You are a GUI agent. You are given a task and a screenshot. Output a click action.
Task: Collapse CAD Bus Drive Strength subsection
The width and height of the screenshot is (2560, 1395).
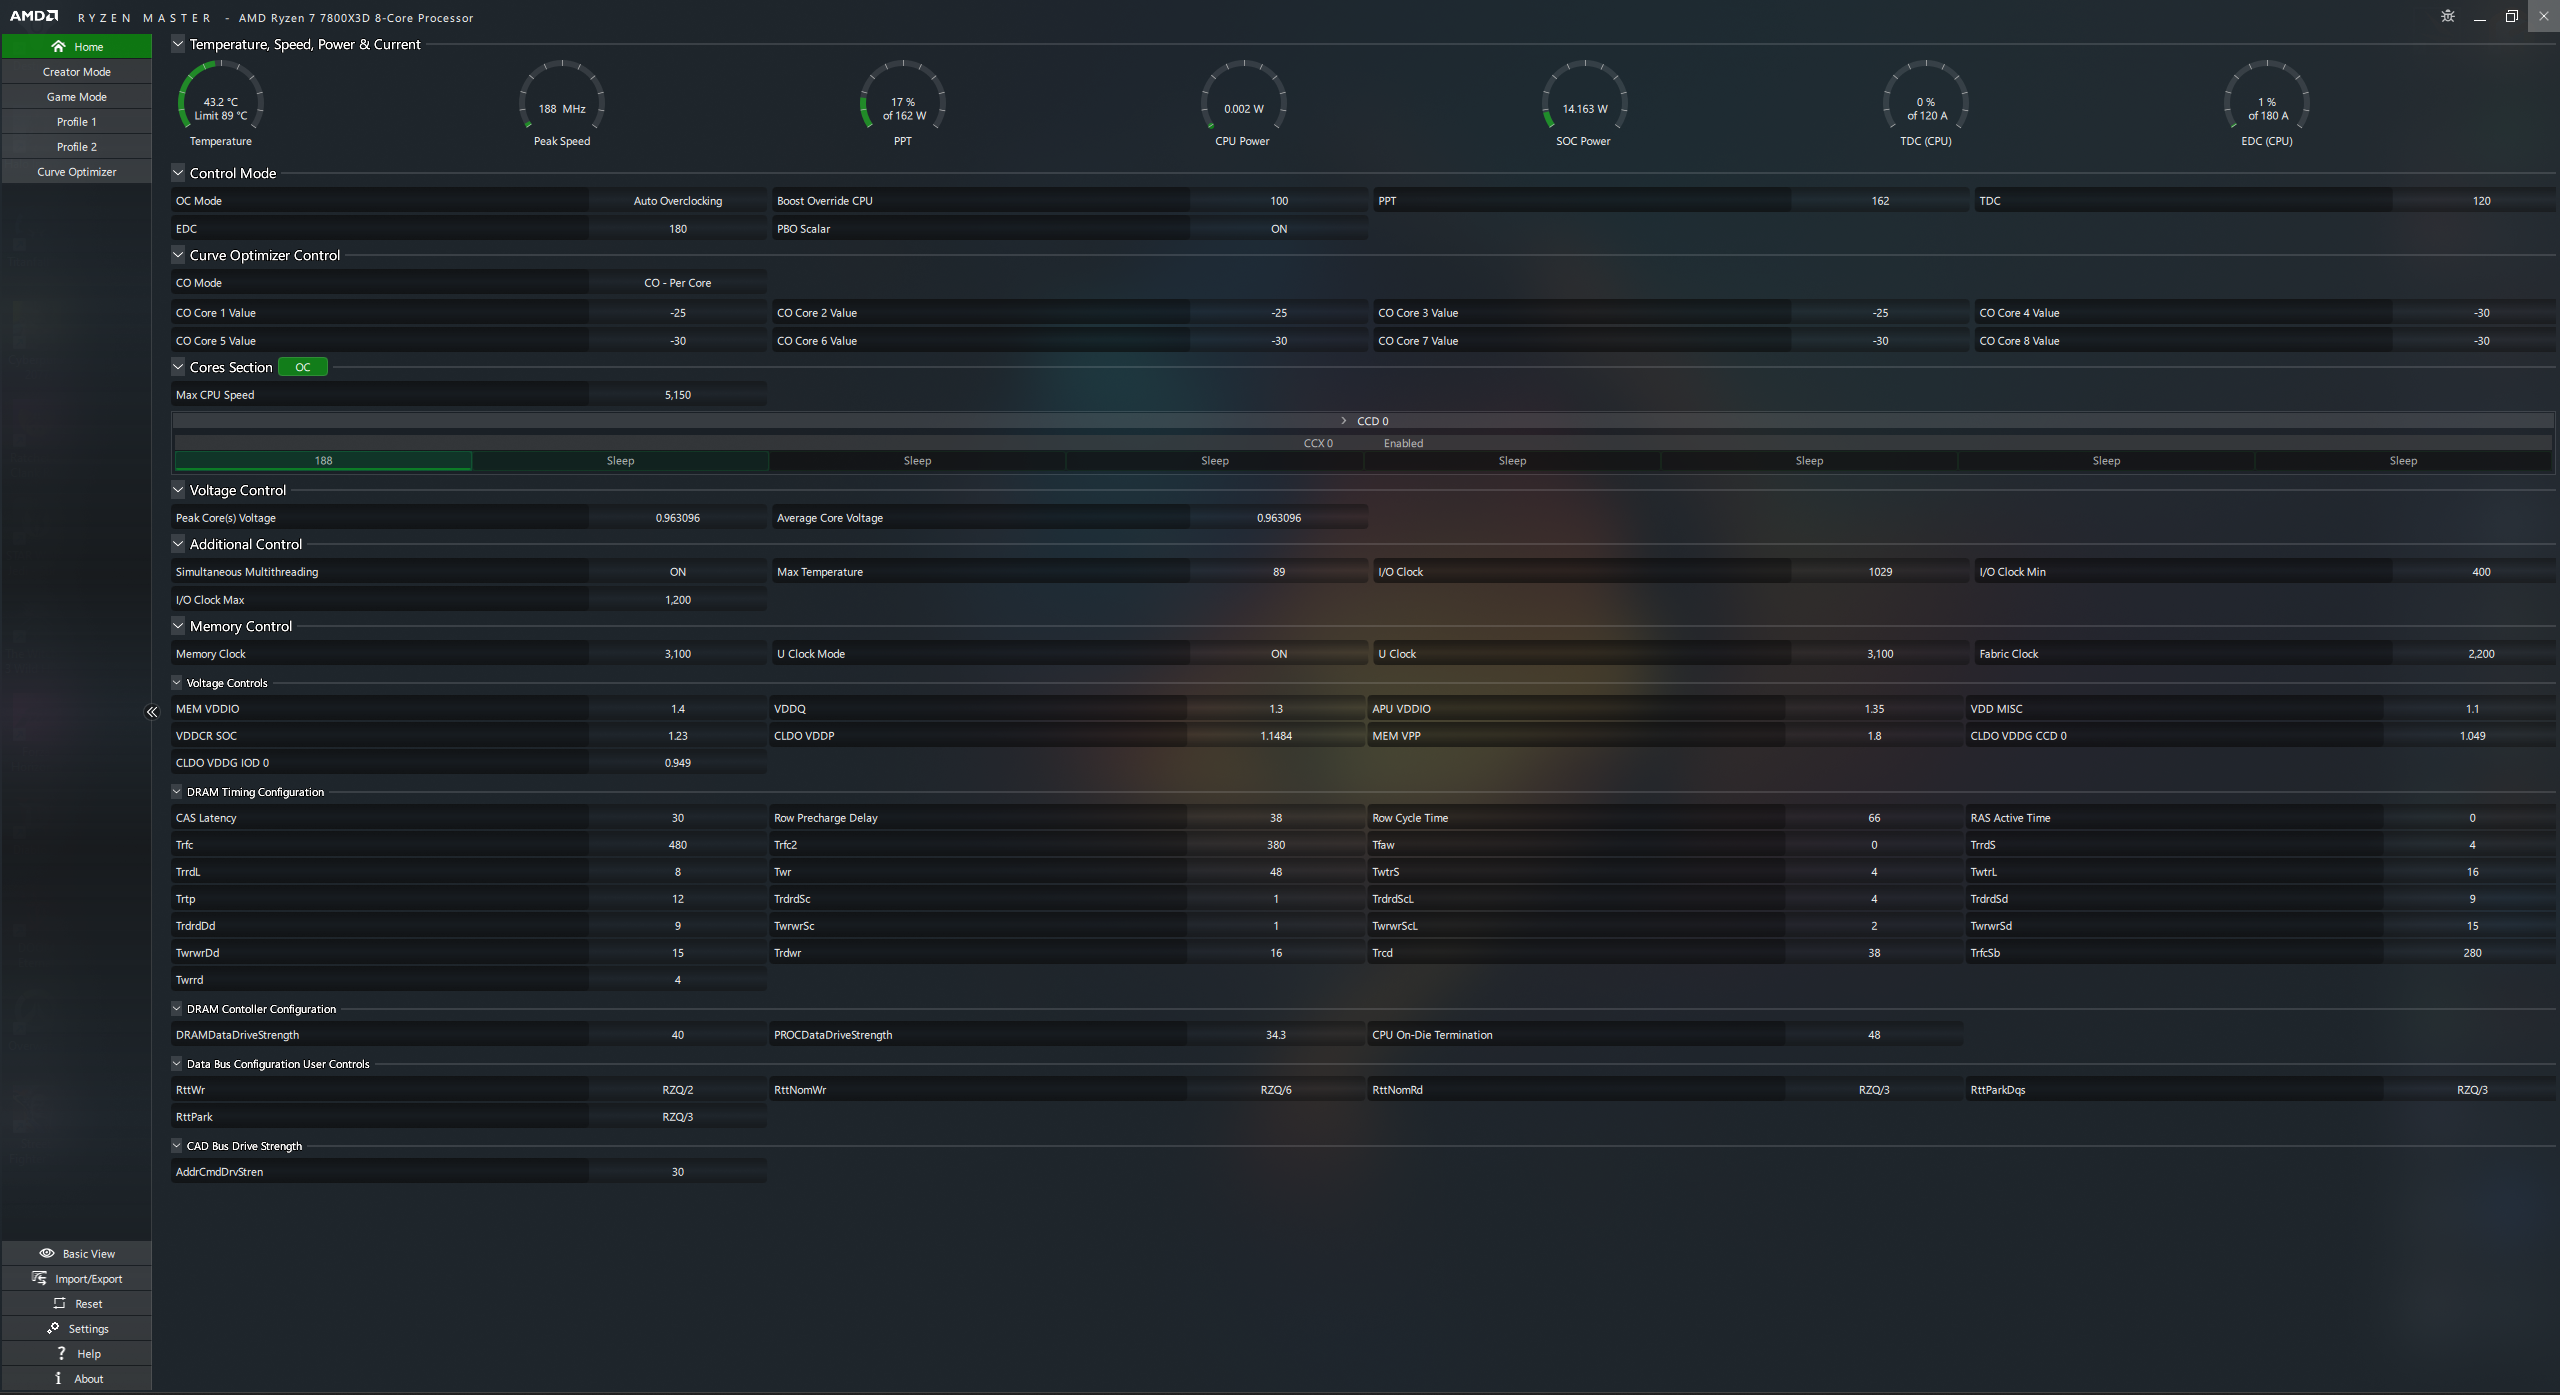tap(177, 1145)
